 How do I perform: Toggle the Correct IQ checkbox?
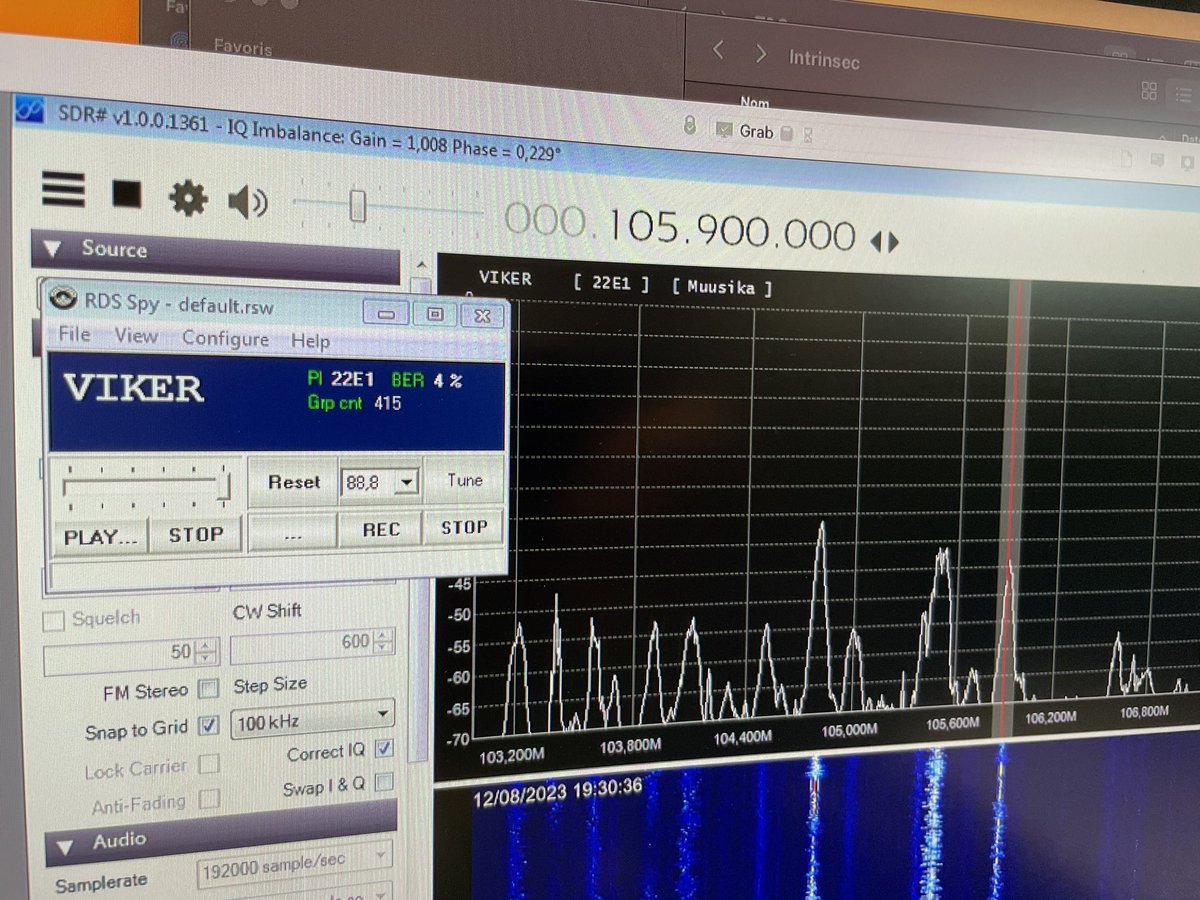(383, 749)
